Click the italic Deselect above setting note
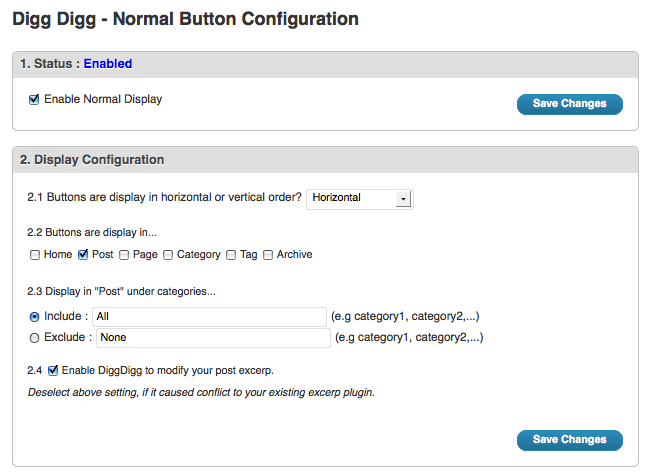The width and height of the screenshot is (650, 474). pos(200,391)
